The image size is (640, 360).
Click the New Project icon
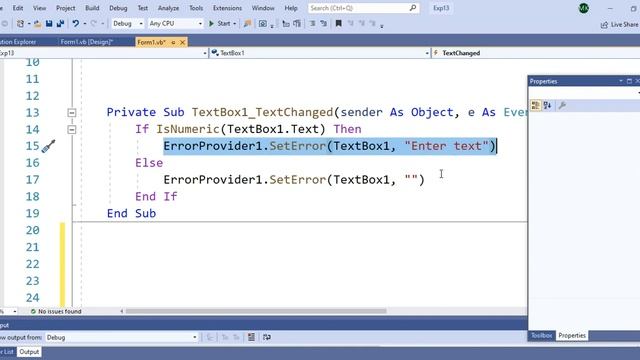20,24
